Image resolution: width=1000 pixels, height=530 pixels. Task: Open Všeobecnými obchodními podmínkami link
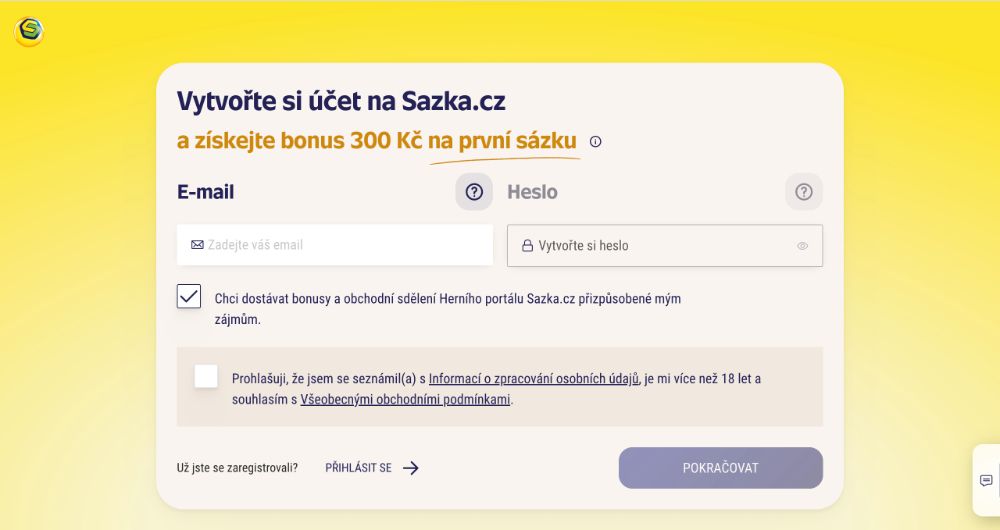406,400
